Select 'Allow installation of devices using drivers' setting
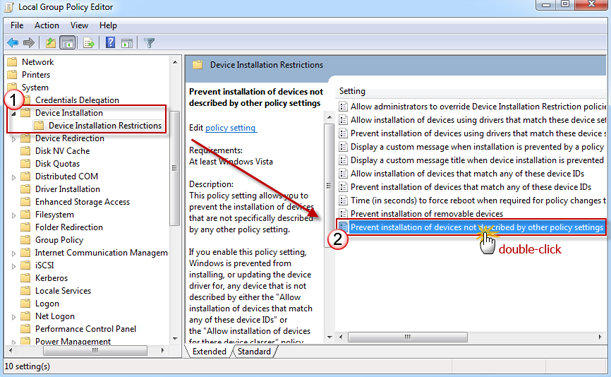 point(478,120)
